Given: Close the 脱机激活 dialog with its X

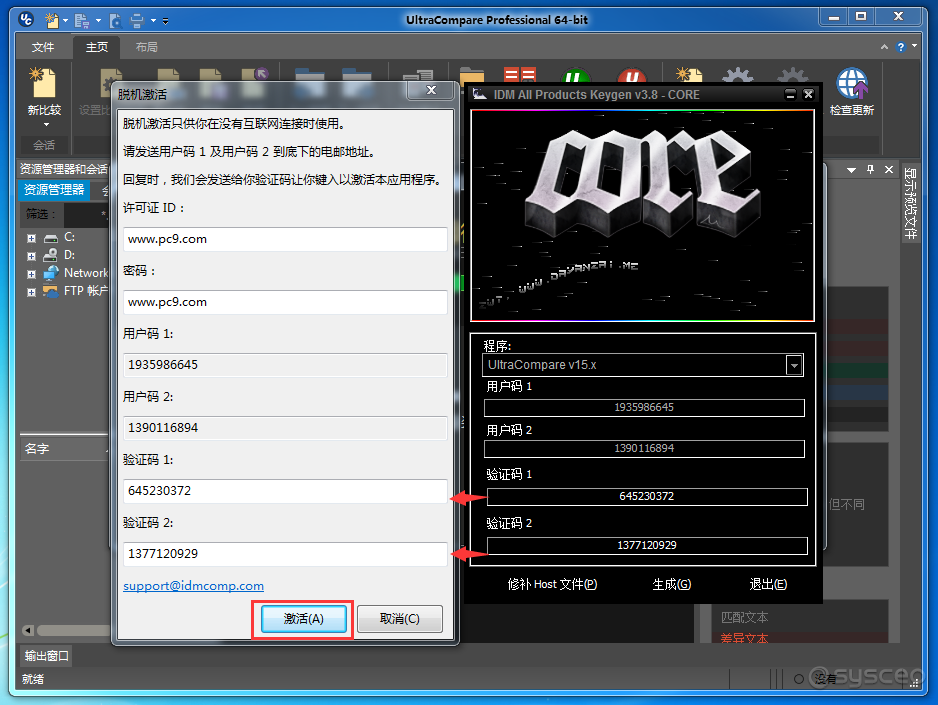Looking at the screenshot, I should click(431, 90).
